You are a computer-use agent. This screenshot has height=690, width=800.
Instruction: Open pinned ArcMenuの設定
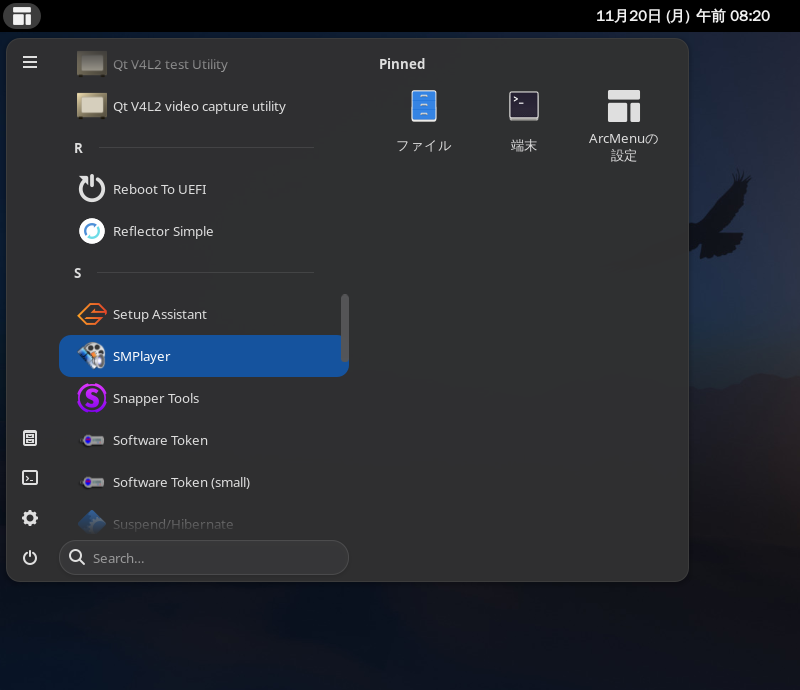pos(623,125)
